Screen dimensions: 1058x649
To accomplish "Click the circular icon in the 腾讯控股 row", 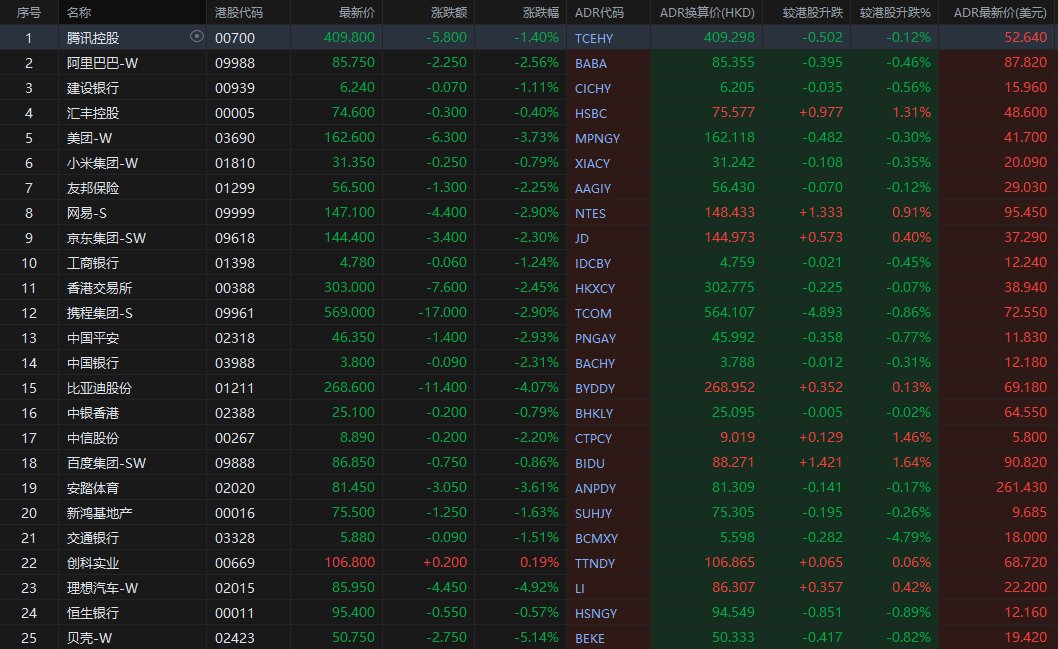I will [x=196, y=36].
